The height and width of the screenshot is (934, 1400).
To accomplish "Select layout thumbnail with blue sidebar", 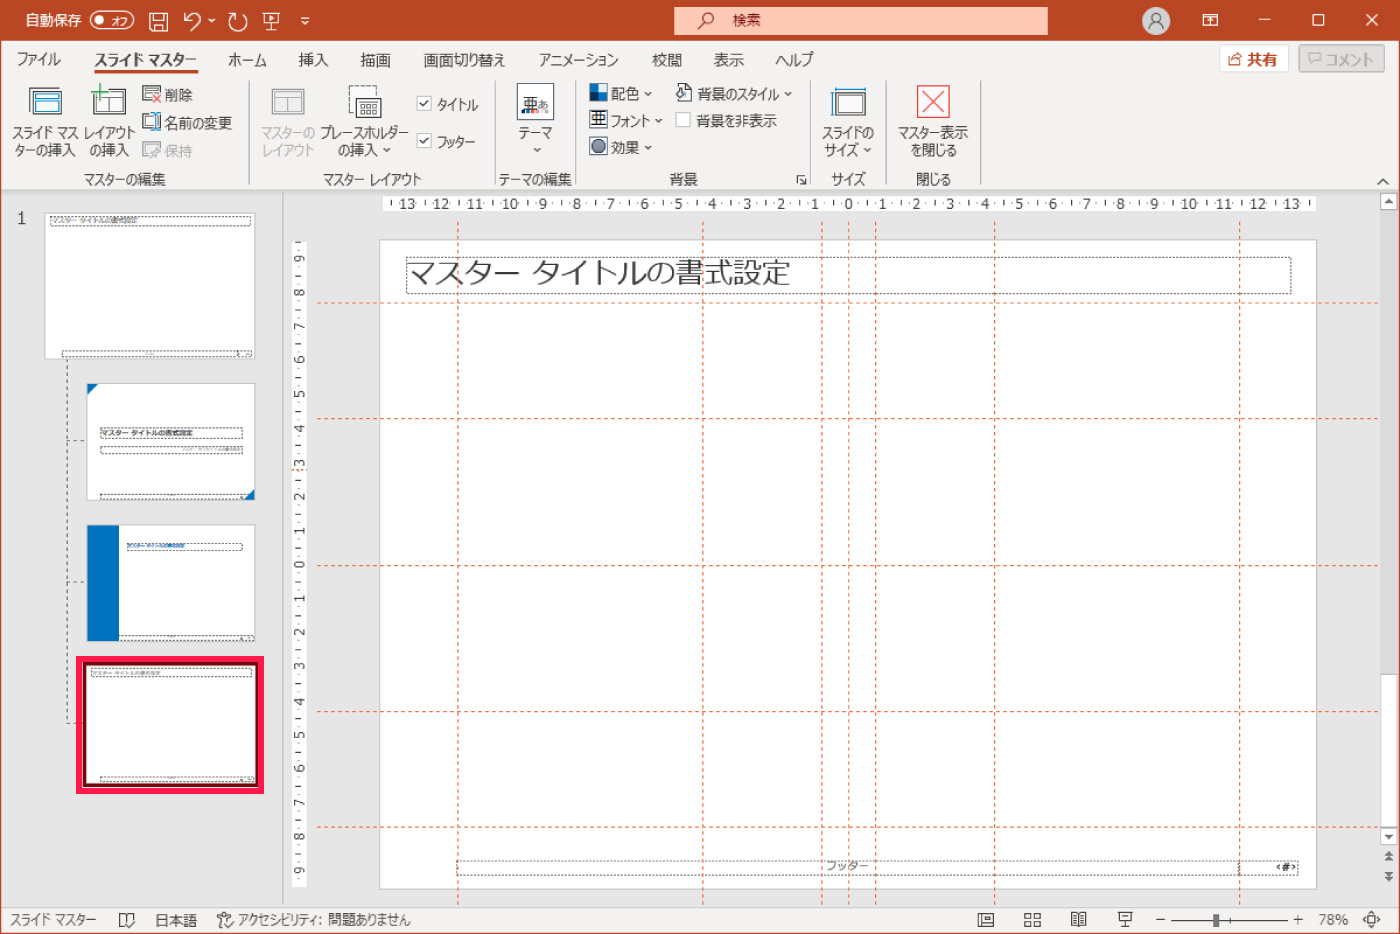I will coord(171,583).
